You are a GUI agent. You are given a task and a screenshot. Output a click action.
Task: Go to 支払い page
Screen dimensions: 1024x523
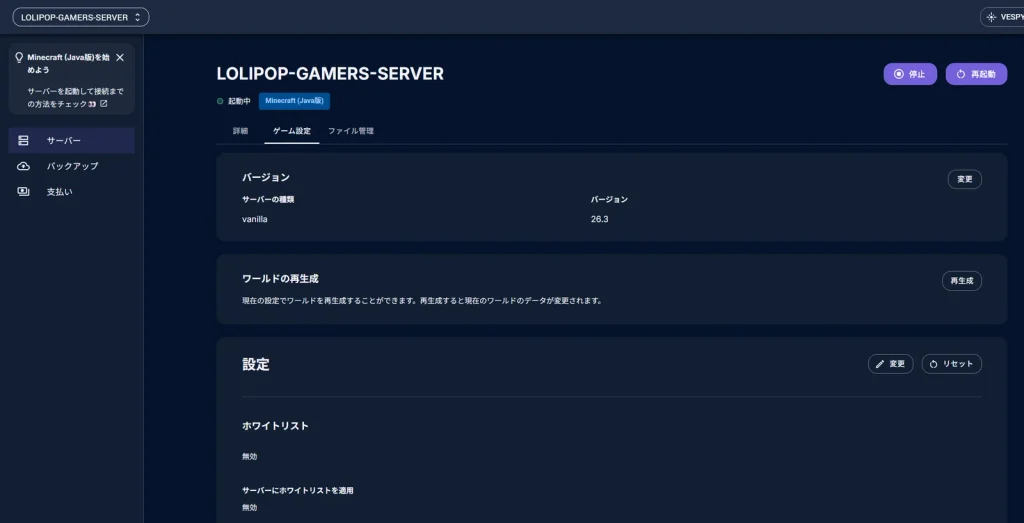(x=72, y=192)
